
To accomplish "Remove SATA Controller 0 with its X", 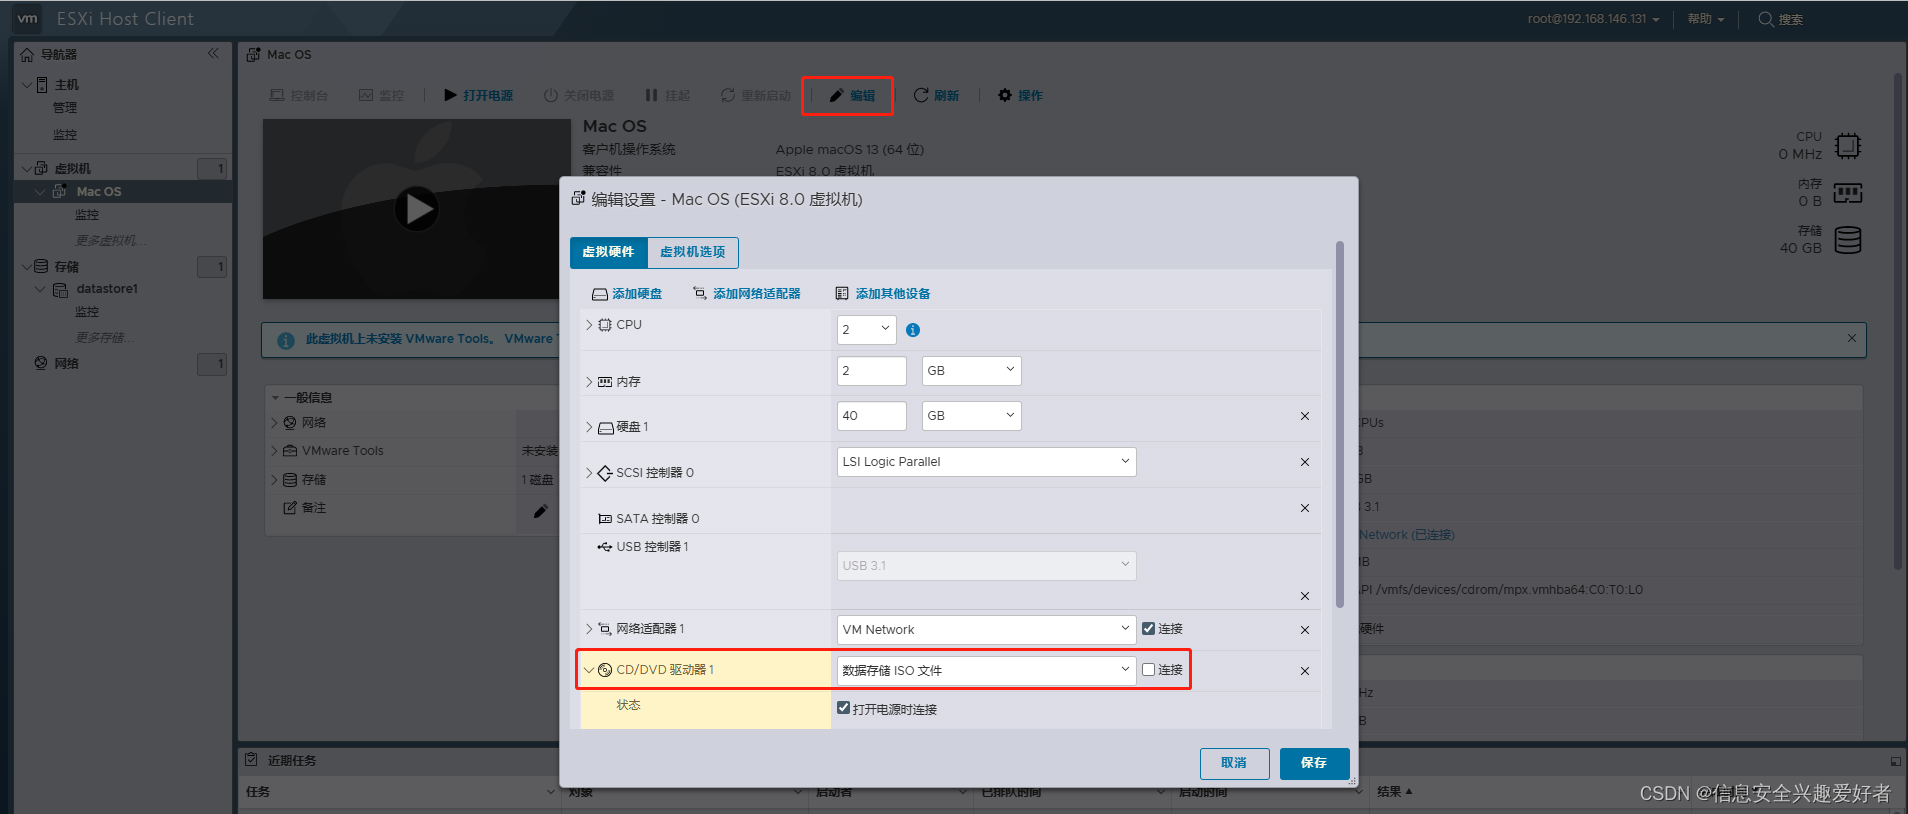I will [x=1304, y=508].
